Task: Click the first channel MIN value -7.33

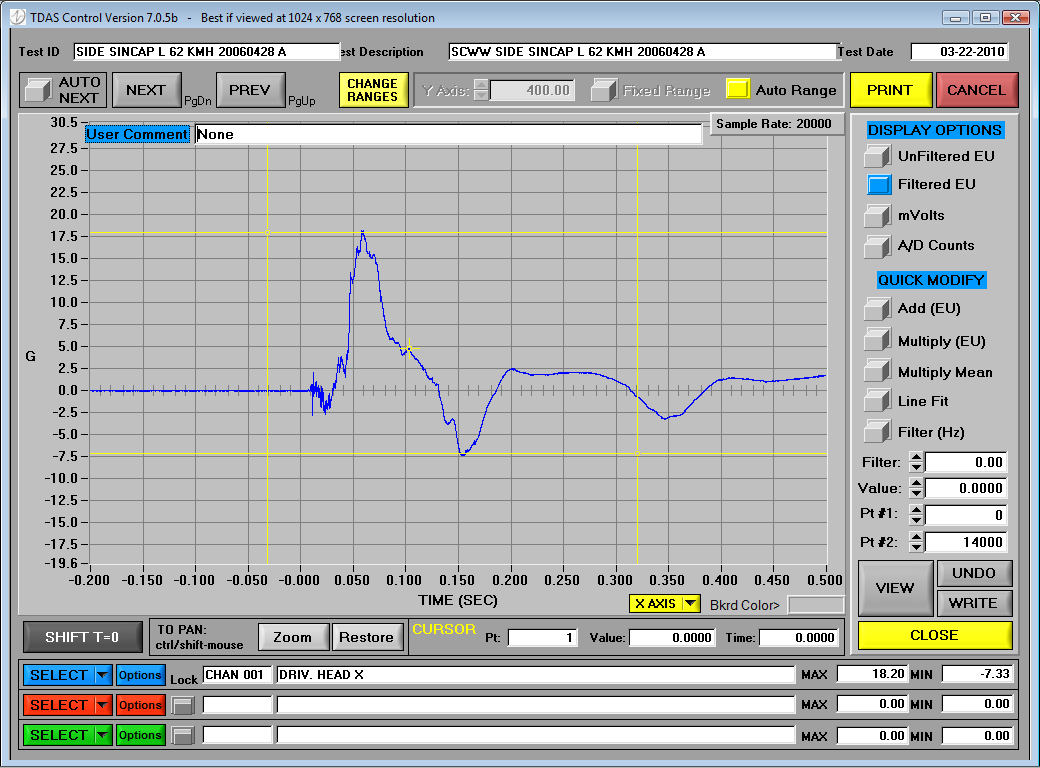Action: 978,674
